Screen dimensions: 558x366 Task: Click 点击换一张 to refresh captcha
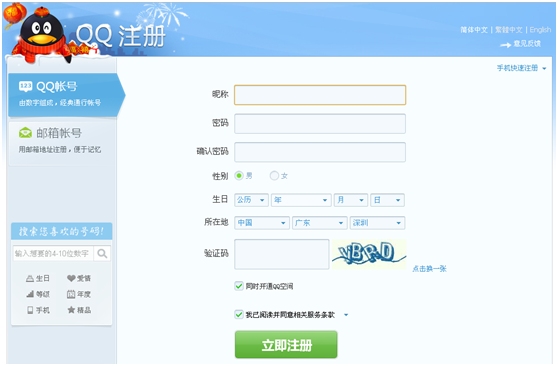point(429,269)
